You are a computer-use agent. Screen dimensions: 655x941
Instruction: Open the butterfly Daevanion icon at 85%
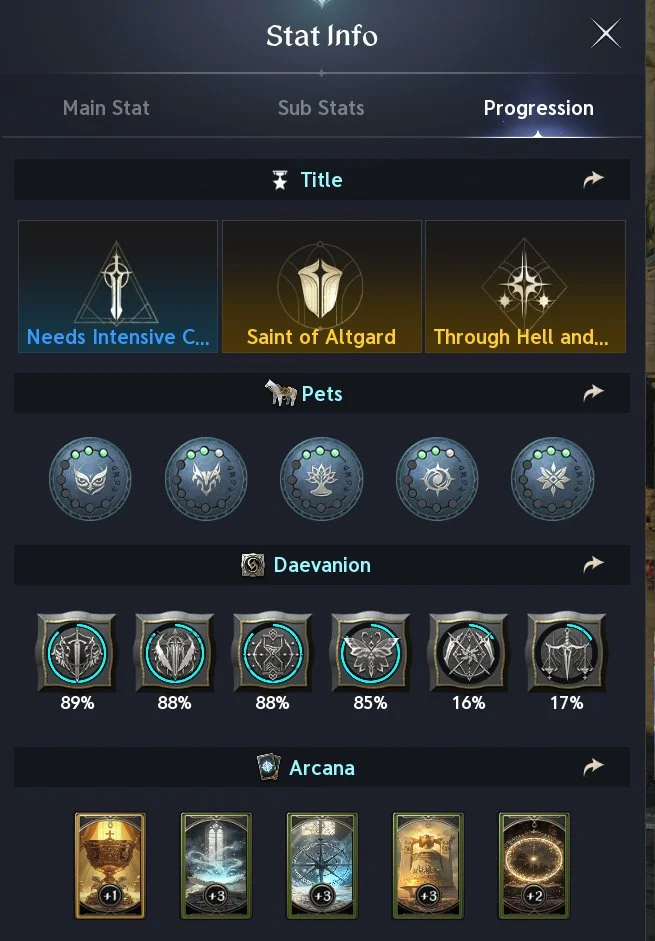click(370, 653)
